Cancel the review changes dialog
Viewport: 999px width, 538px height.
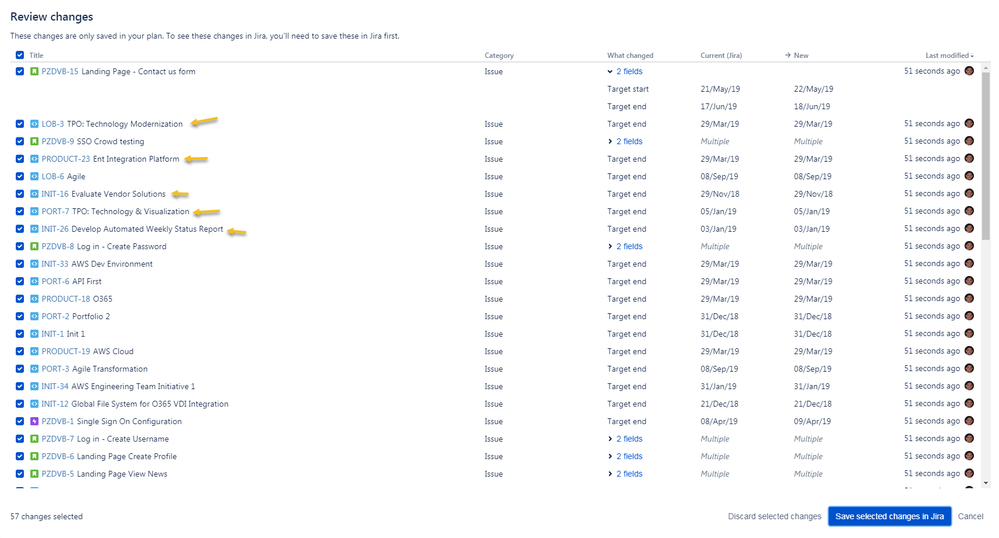[x=970, y=516]
